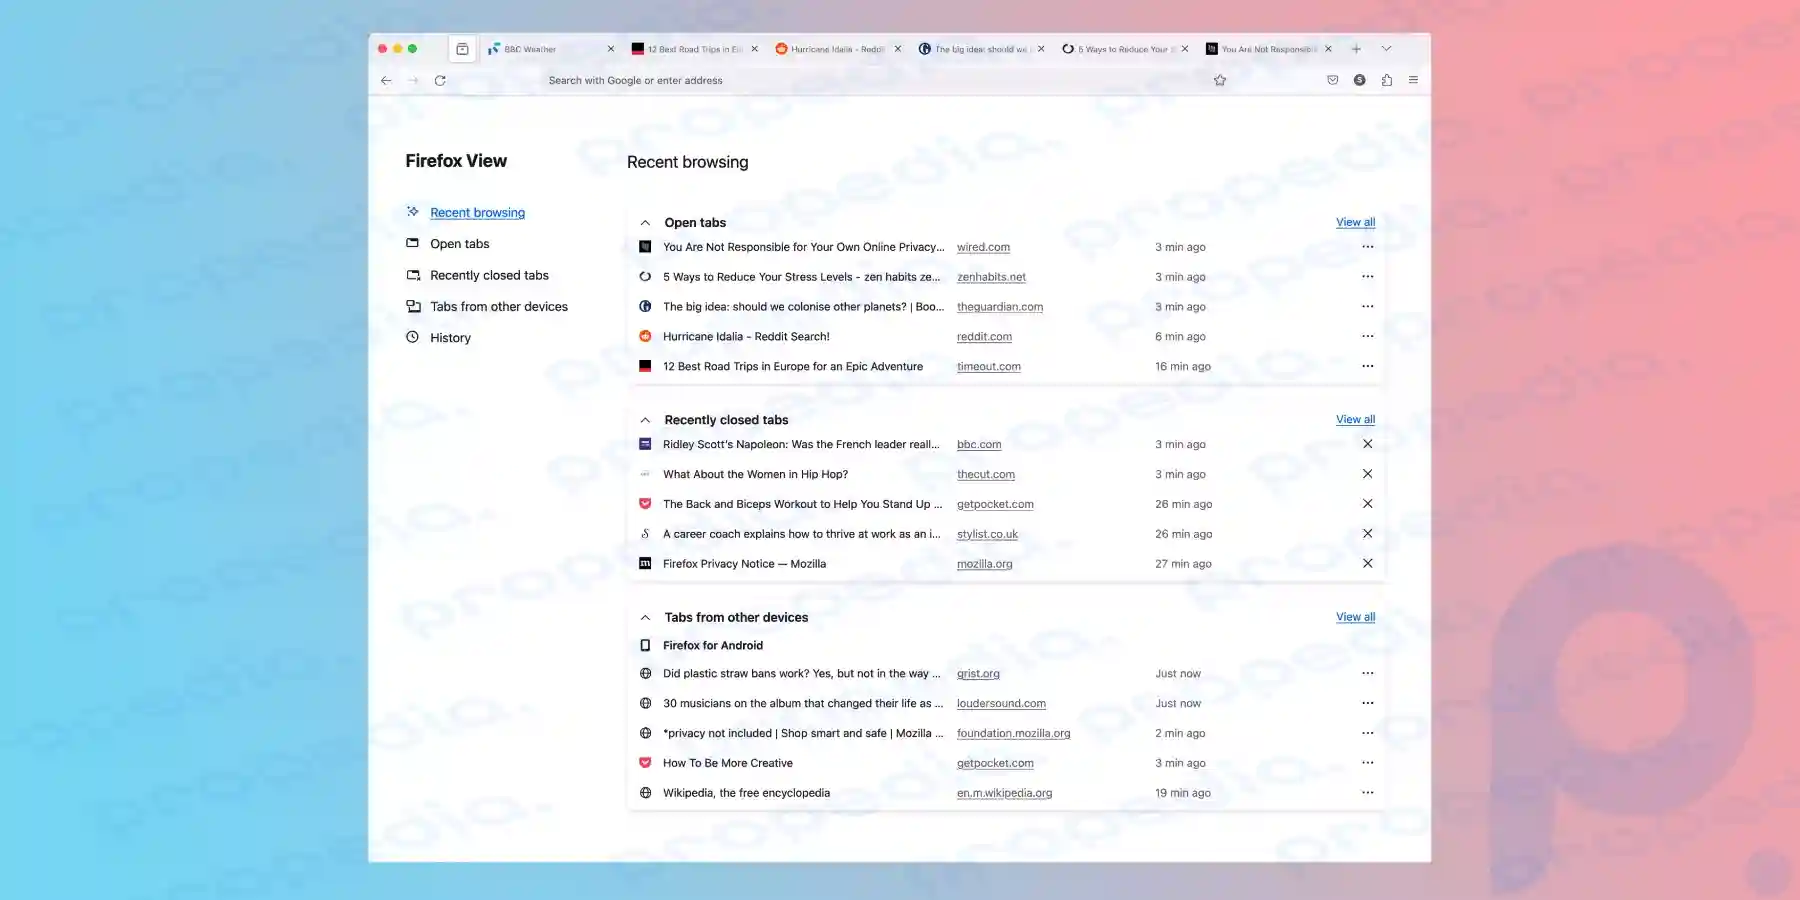
Task: Close the 12 Best Road Trips tab
Action: pos(754,49)
